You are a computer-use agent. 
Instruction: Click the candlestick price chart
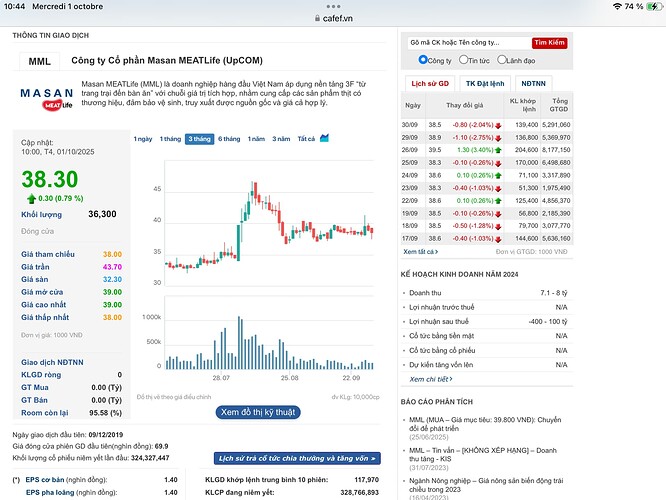[269, 223]
